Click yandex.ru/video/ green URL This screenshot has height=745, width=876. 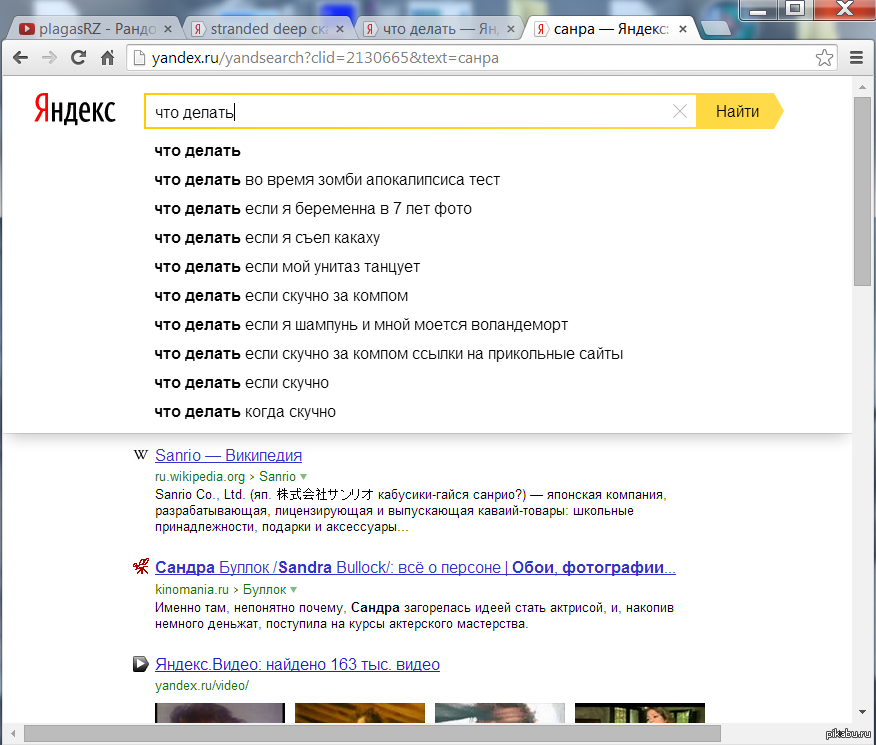pos(202,685)
